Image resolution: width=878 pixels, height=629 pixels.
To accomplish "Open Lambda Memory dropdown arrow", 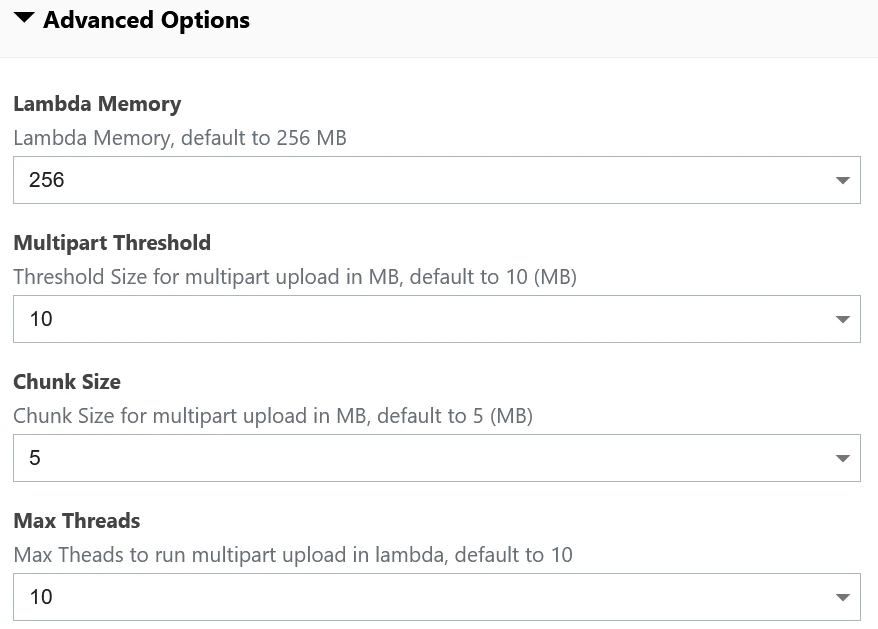I will [x=841, y=181].
